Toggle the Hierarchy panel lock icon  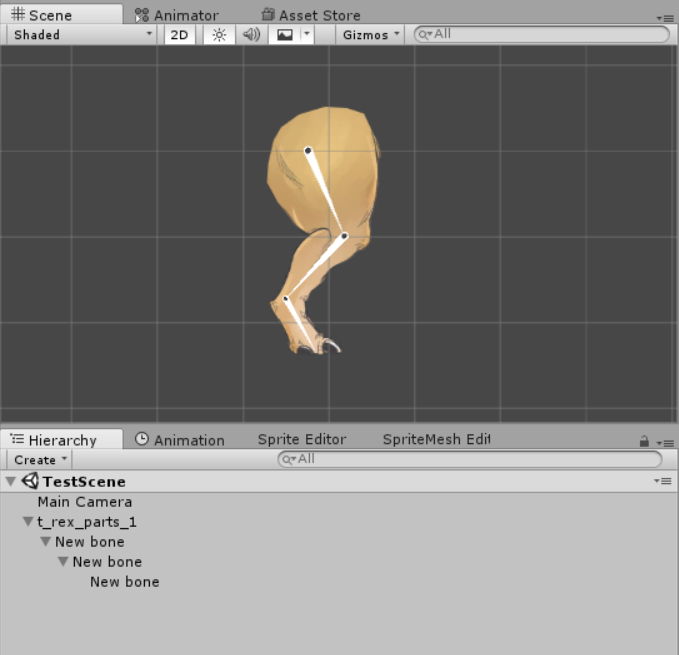click(x=644, y=441)
